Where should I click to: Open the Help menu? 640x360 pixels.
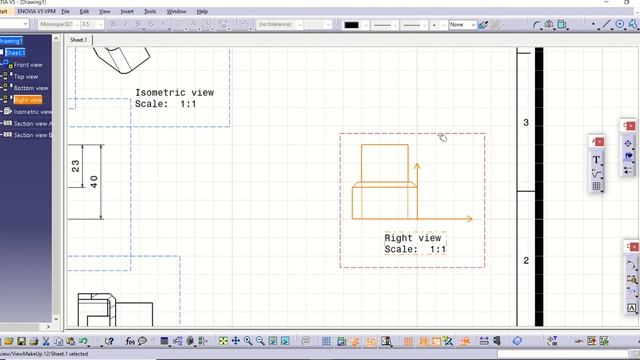(x=202, y=11)
